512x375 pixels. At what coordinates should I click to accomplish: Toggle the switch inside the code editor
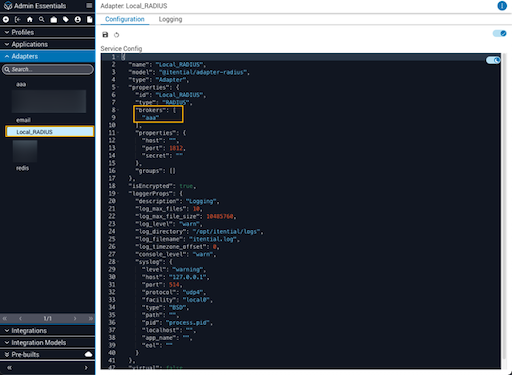pos(493,60)
